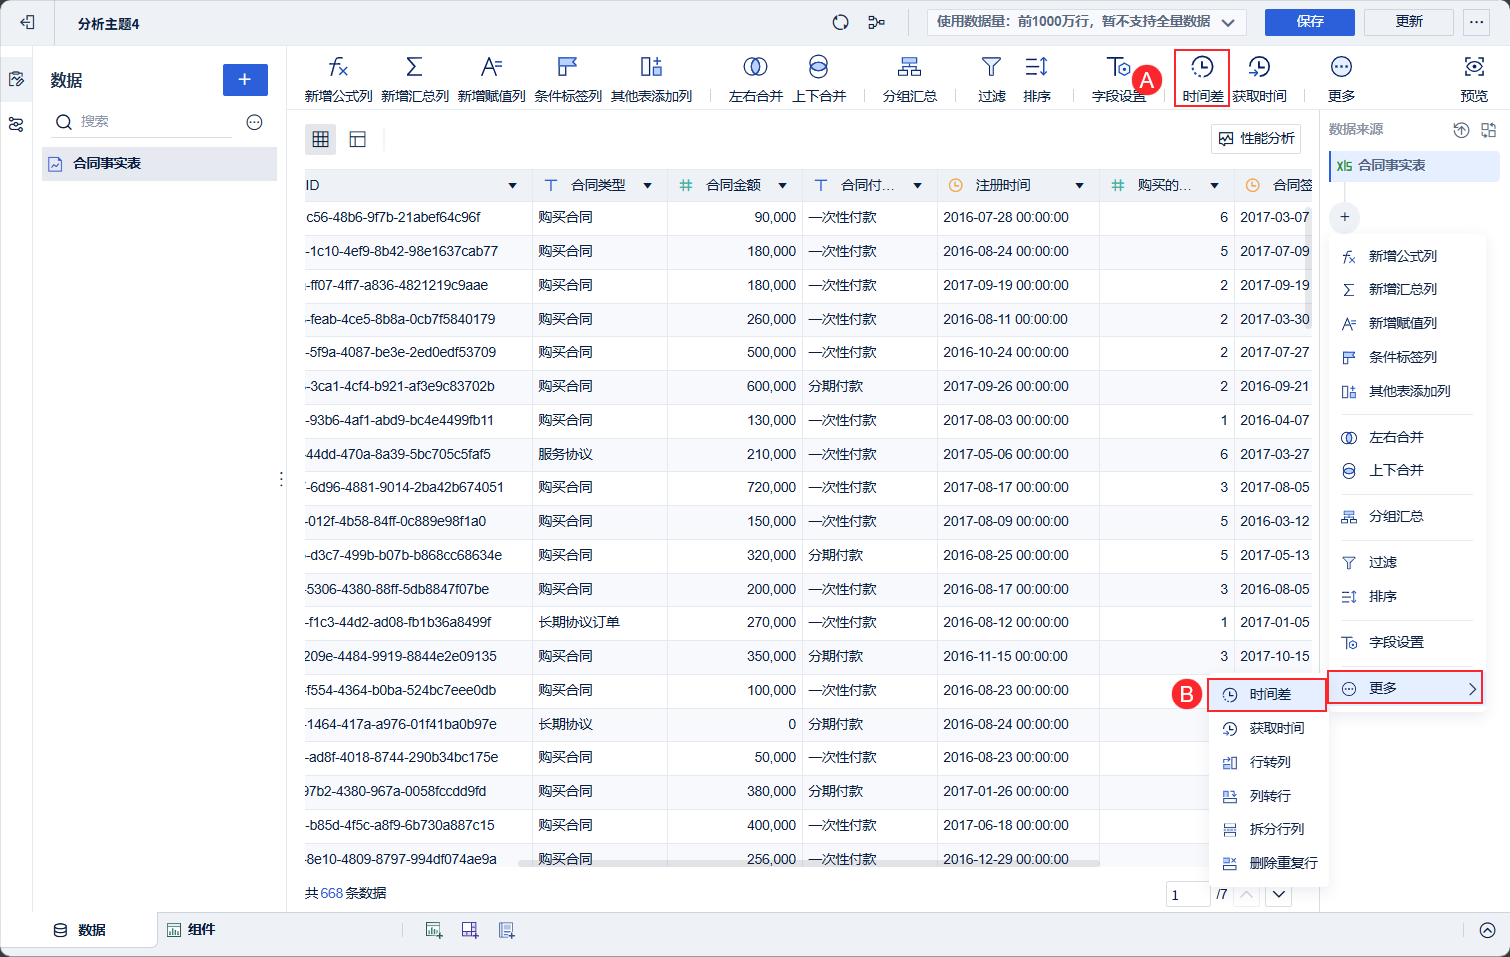
Task: Click 上下合并 in the top toolbar
Action: coord(819,79)
